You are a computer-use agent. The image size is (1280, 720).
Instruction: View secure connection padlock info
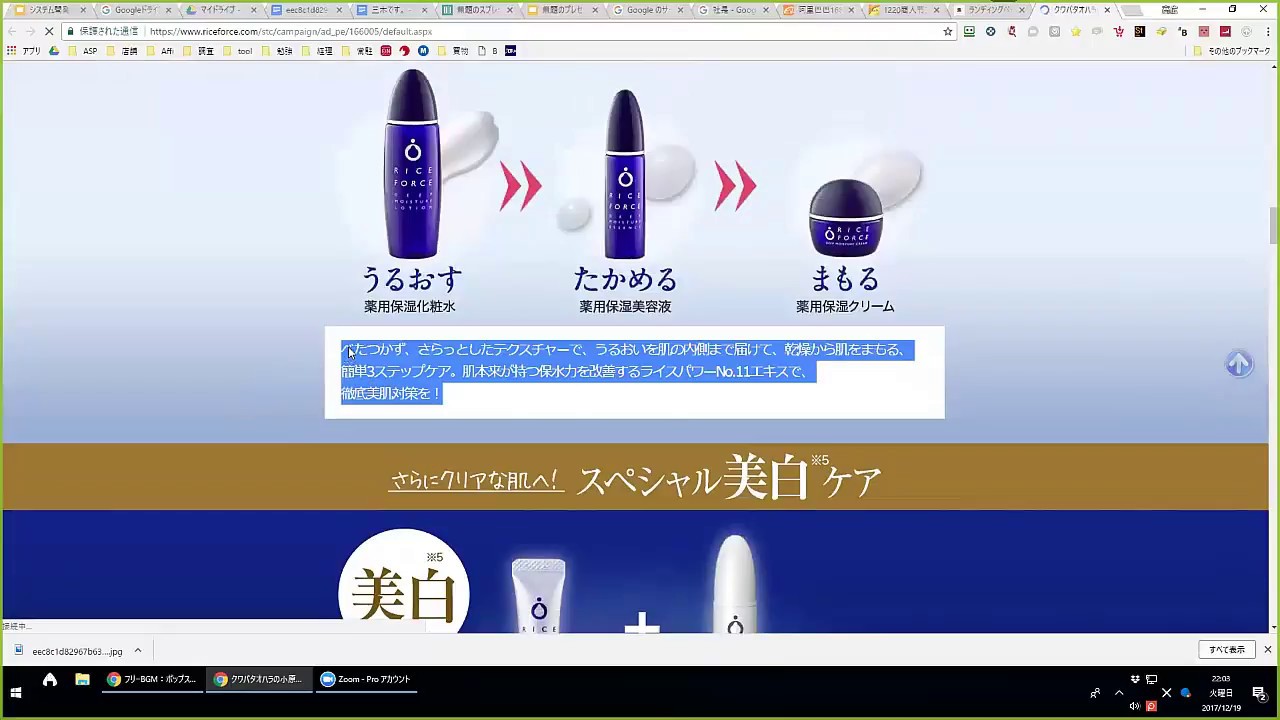[70, 31]
